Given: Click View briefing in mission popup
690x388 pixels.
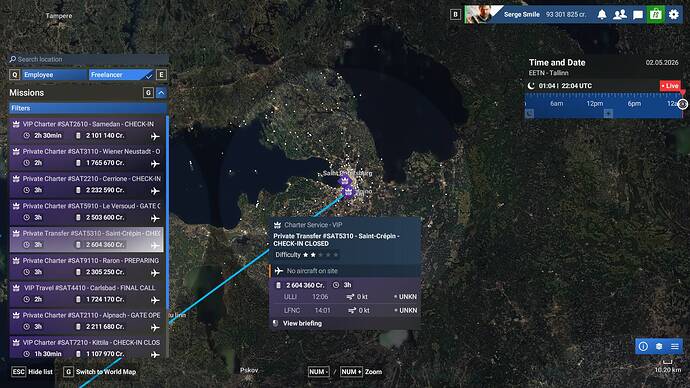Looking at the screenshot, I should tap(302, 323).
